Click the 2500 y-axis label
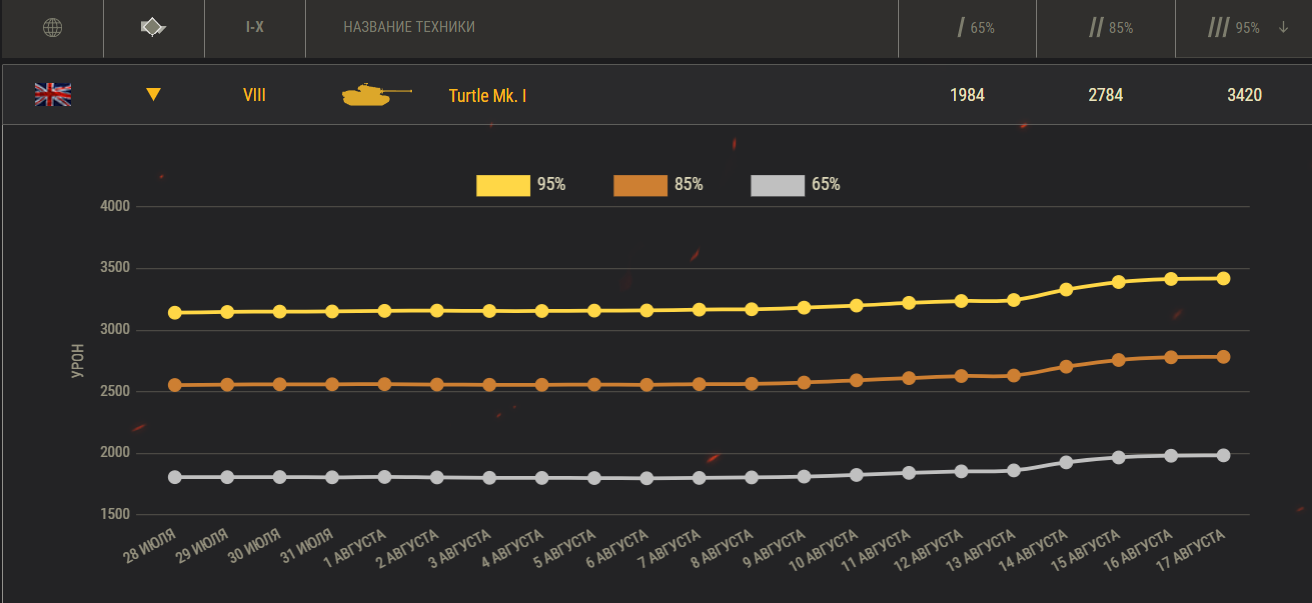Image resolution: width=1312 pixels, height=603 pixels. 116,391
